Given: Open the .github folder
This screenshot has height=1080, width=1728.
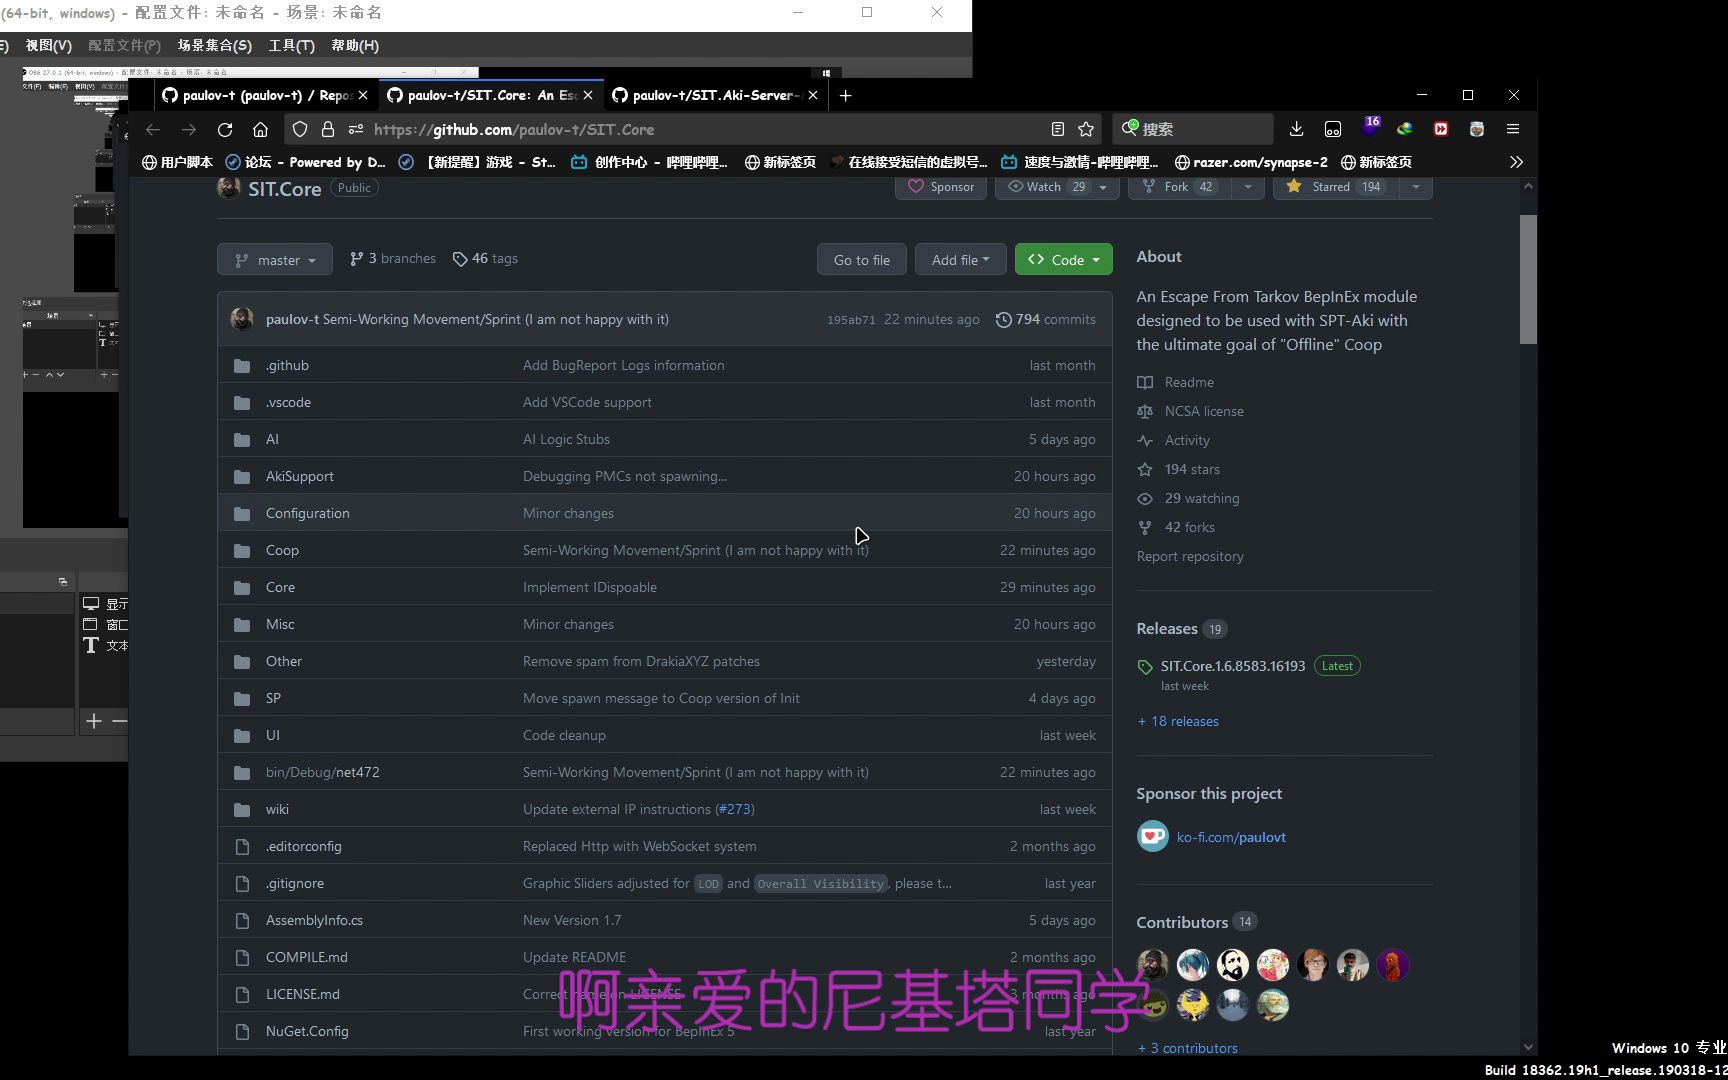Looking at the screenshot, I should tap(287, 365).
